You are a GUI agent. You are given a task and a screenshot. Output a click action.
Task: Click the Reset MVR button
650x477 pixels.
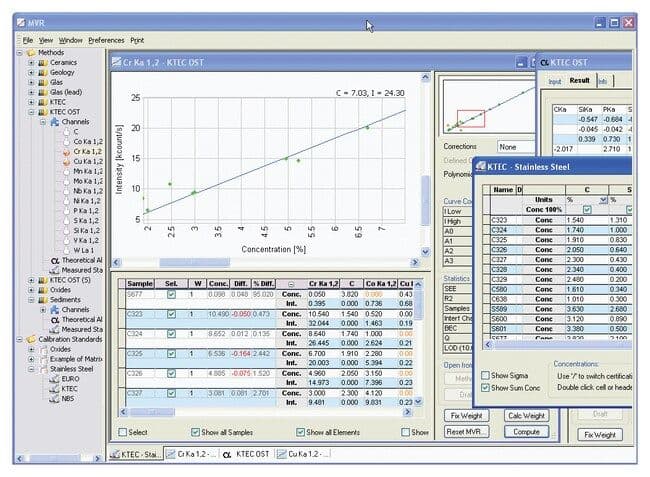(x=466, y=432)
